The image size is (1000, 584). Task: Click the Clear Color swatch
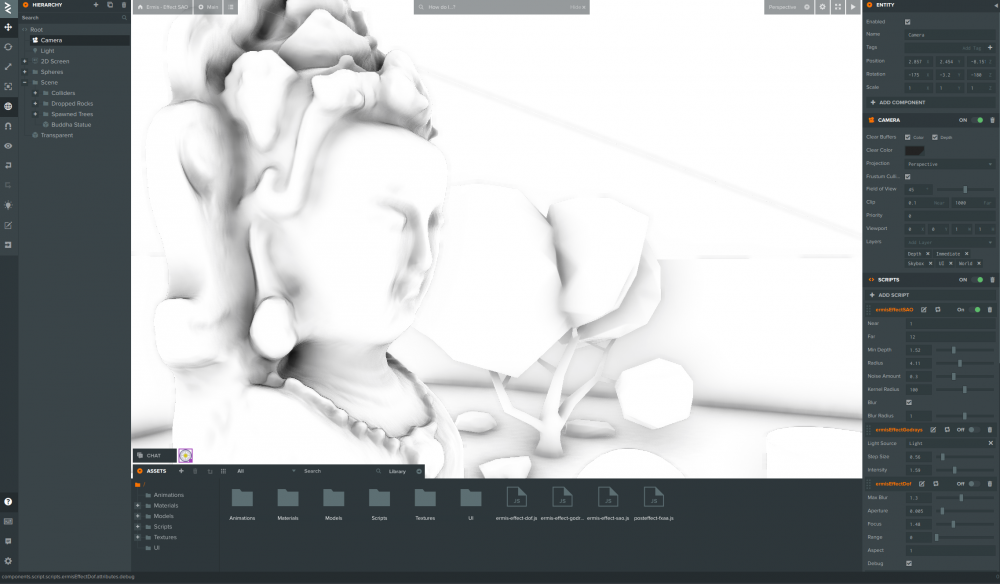pyautogui.click(x=914, y=150)
